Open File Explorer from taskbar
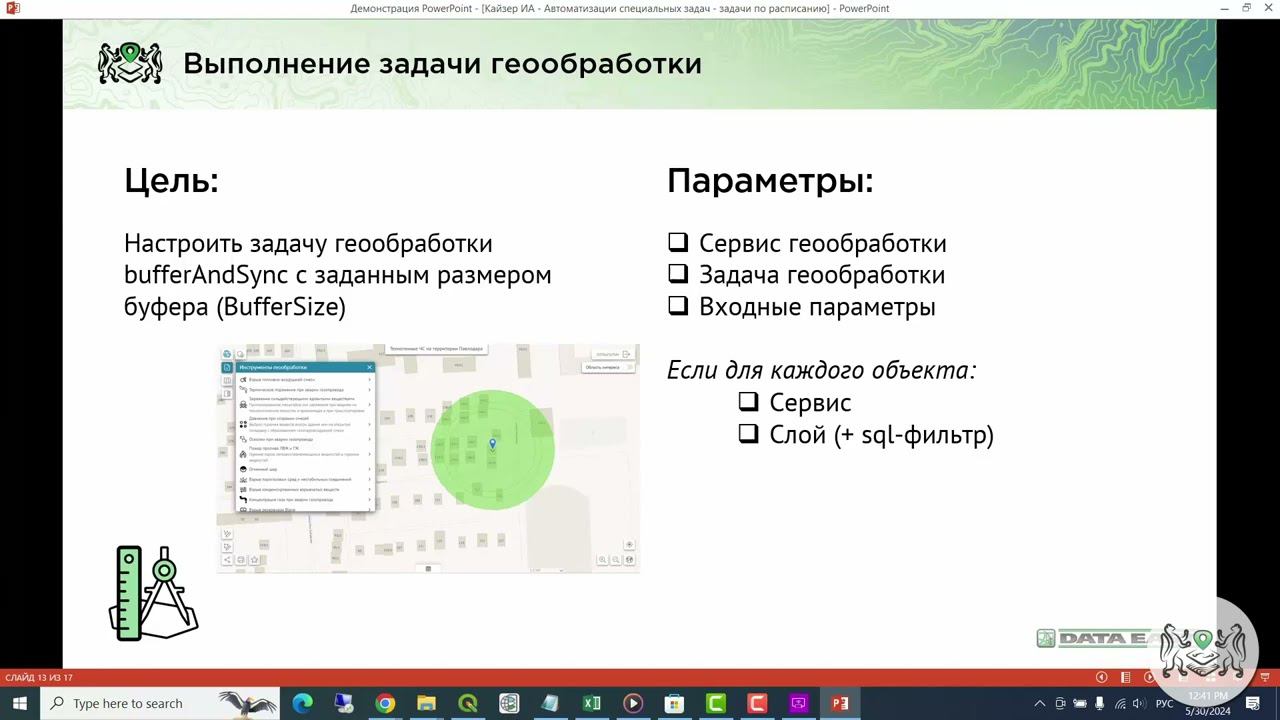 426,703
